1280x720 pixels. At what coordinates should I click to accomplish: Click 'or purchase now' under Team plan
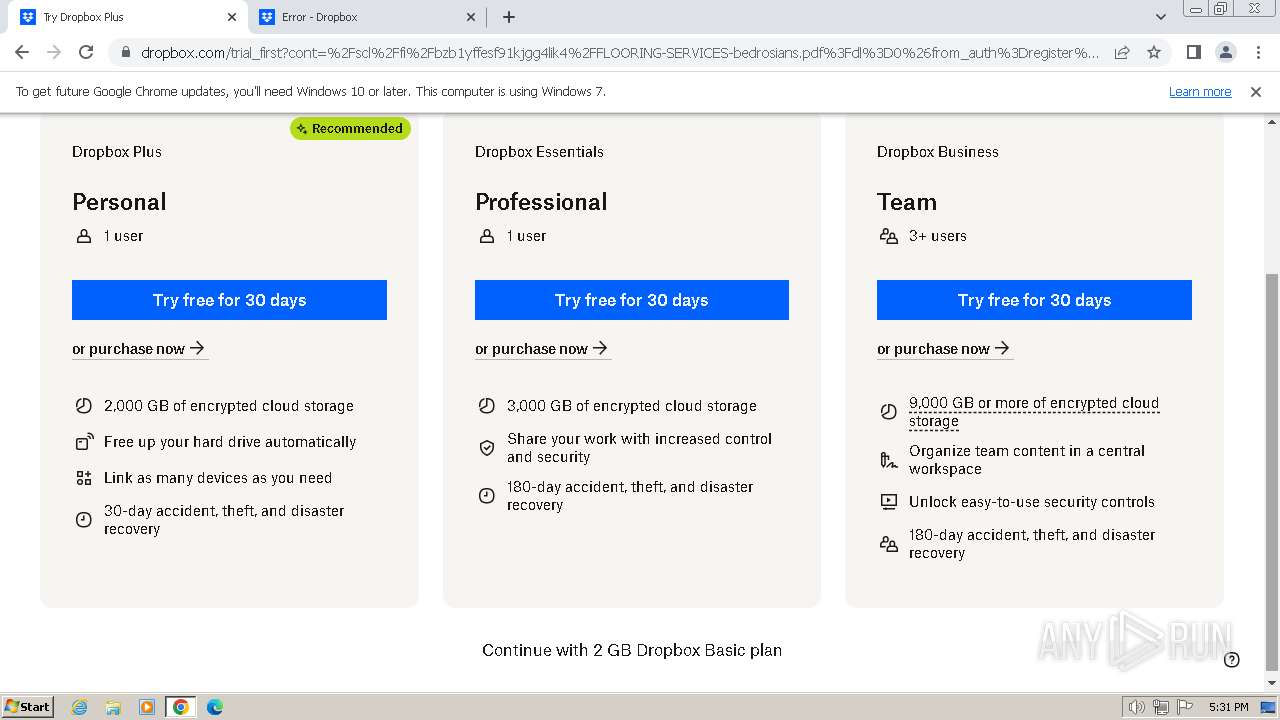click(944, 349)
